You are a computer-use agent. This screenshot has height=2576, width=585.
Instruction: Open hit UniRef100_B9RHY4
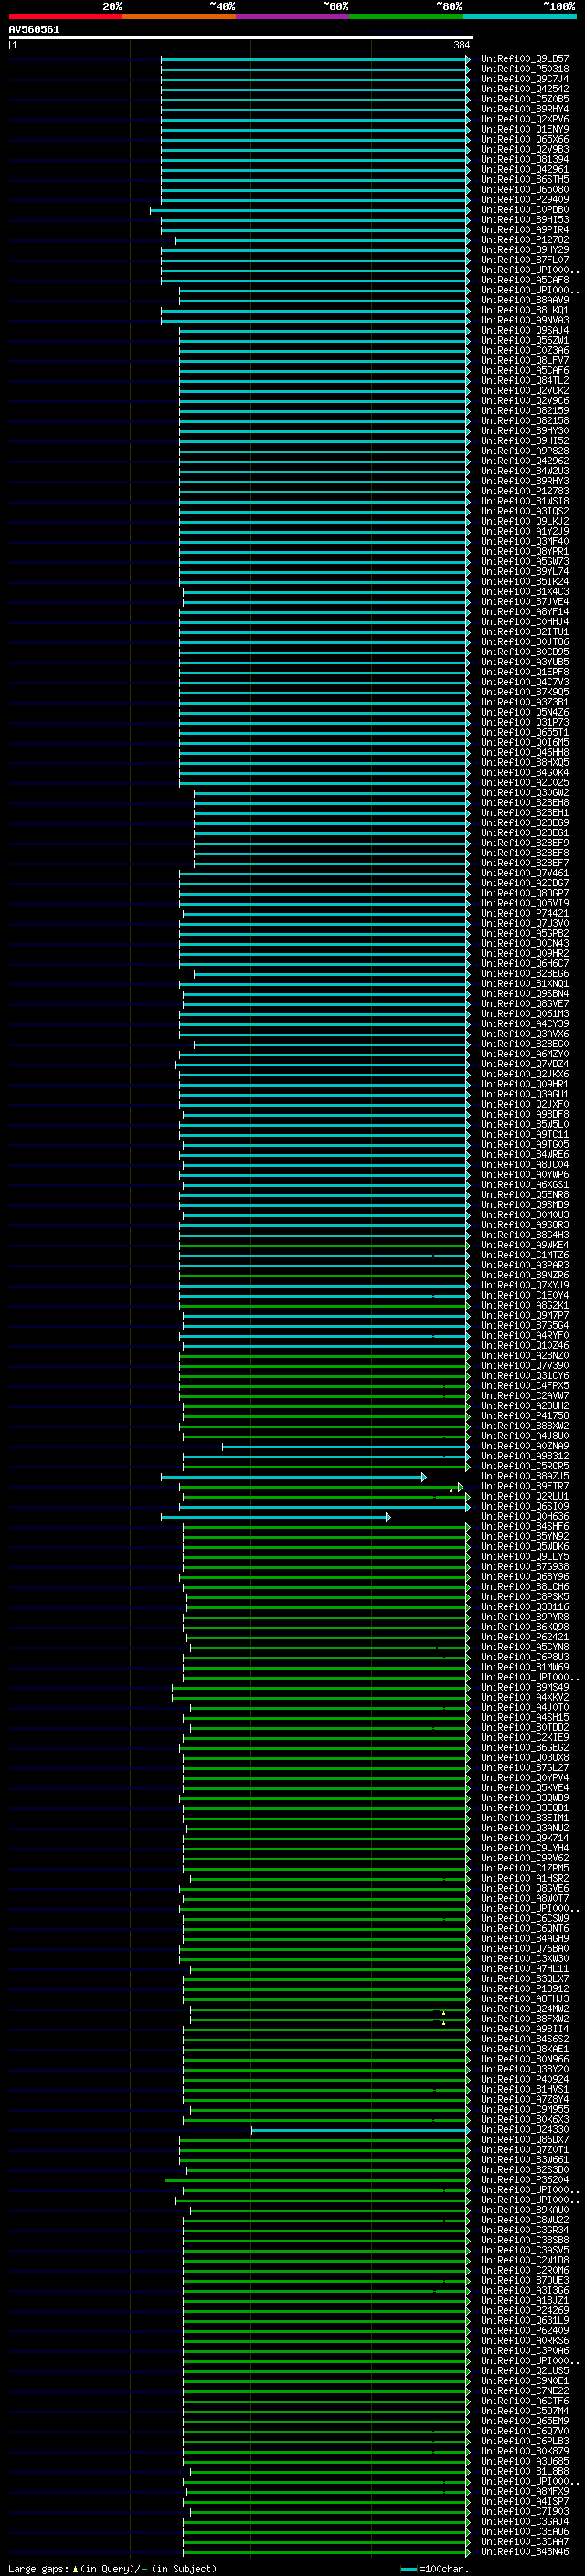[x=525, y=109]
